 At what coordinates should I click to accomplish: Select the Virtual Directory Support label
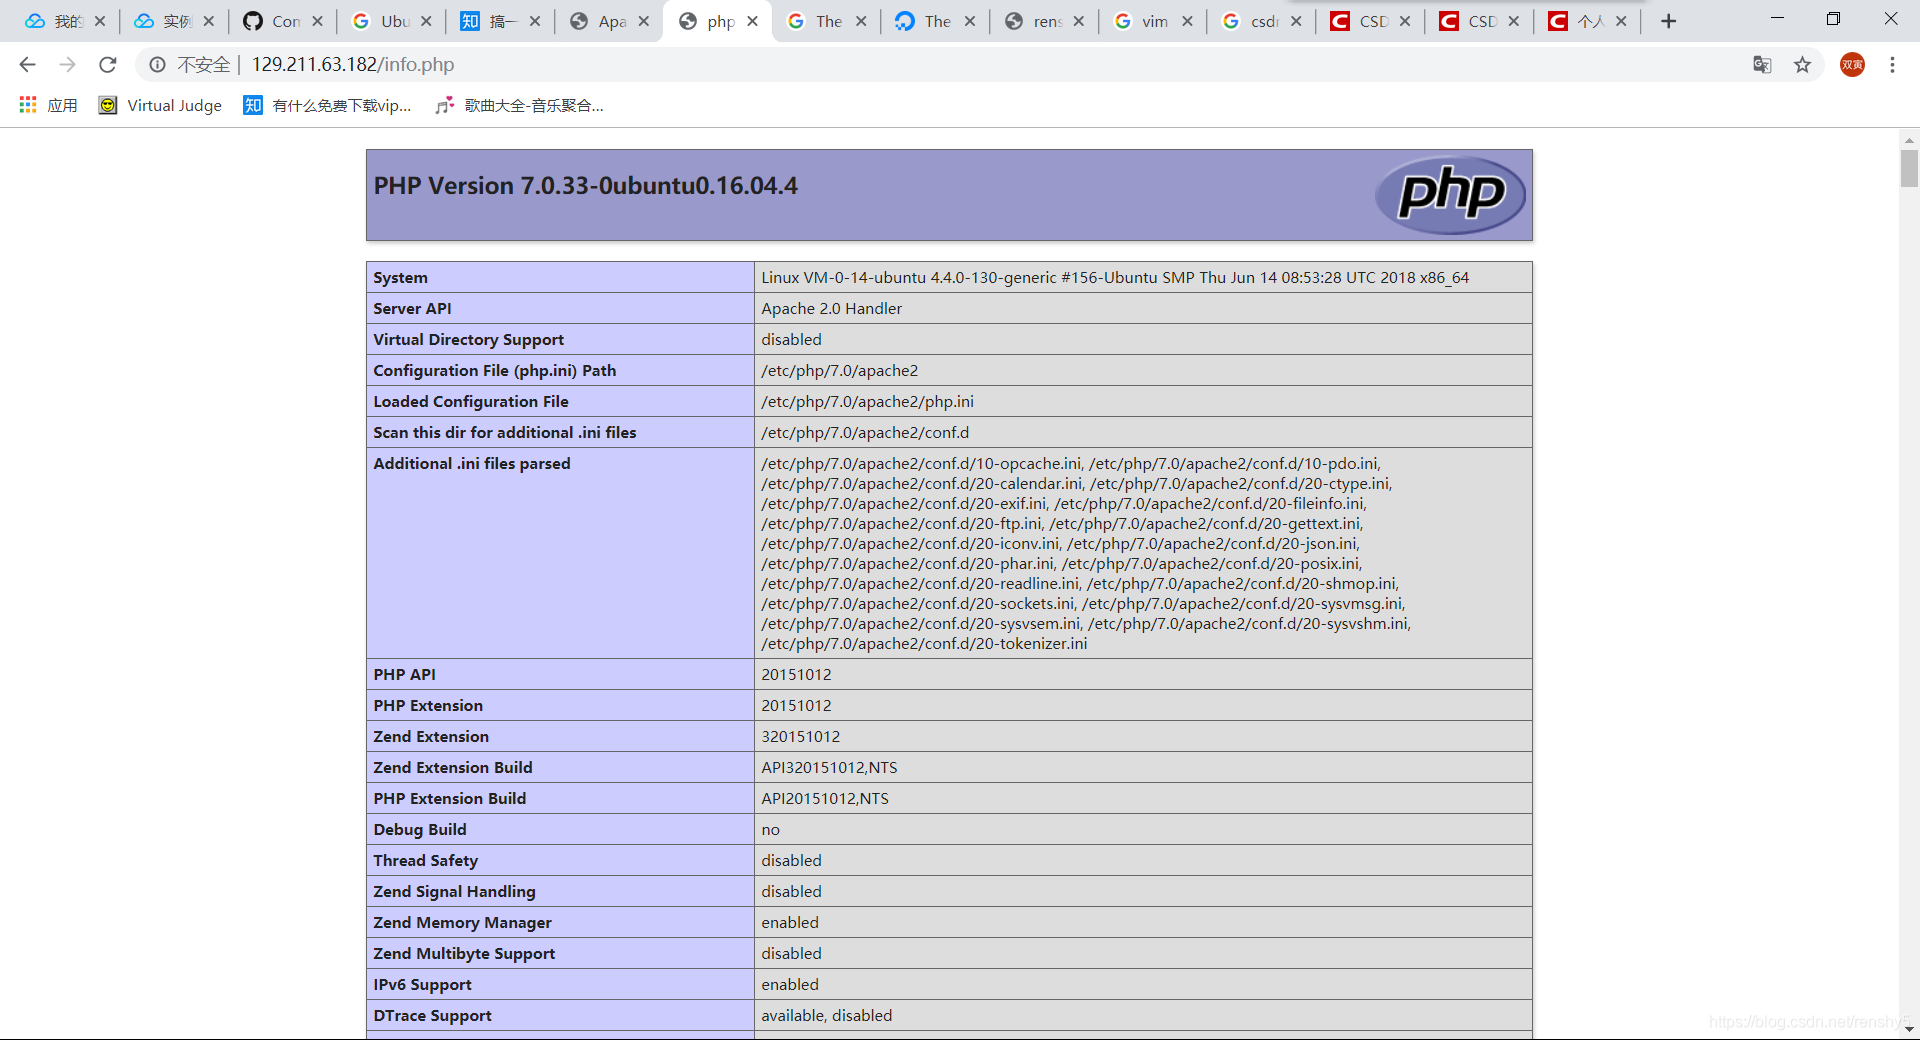tap(468, 340)
